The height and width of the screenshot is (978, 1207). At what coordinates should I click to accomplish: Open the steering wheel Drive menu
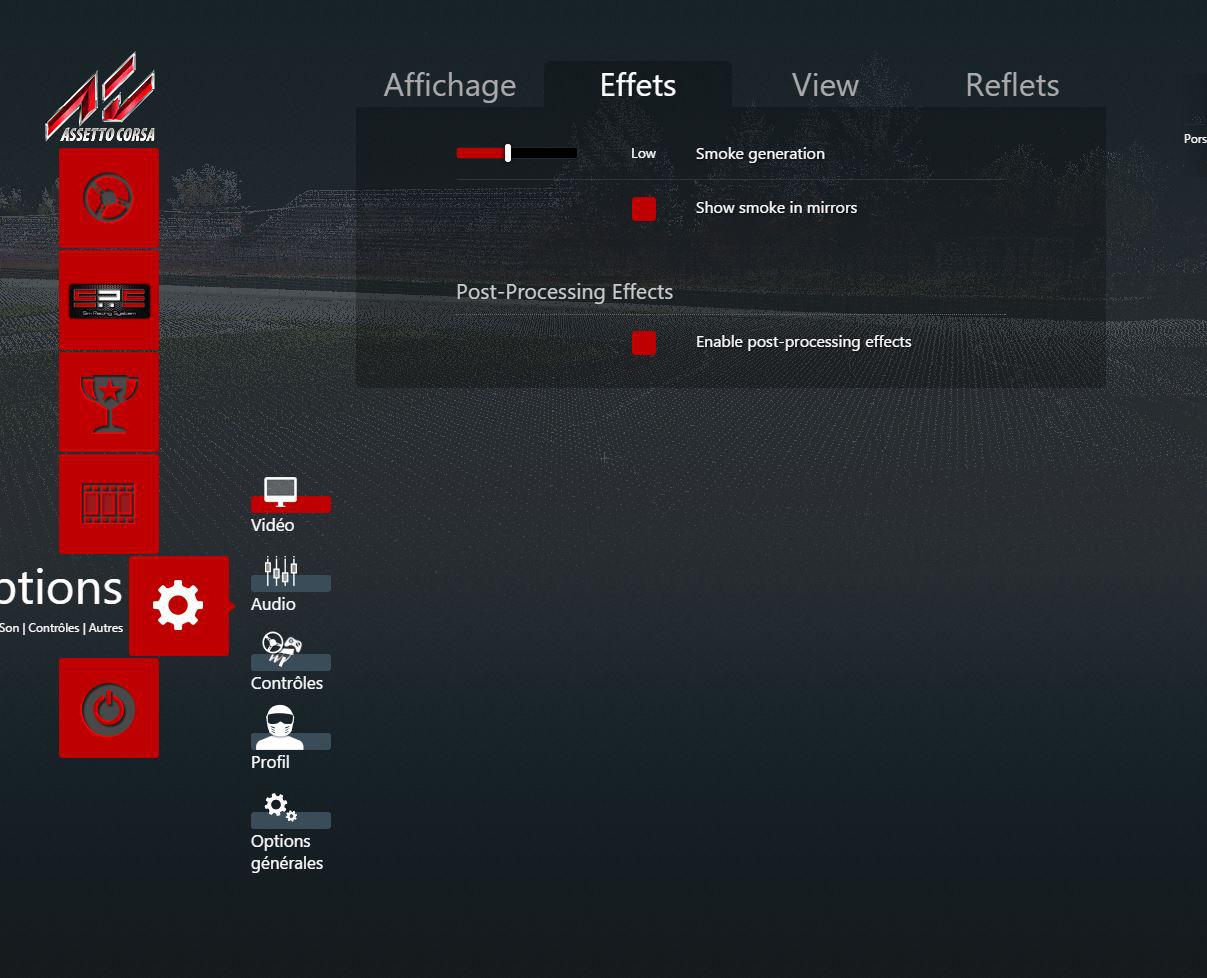pyautogui.click(x=109, y=198)
